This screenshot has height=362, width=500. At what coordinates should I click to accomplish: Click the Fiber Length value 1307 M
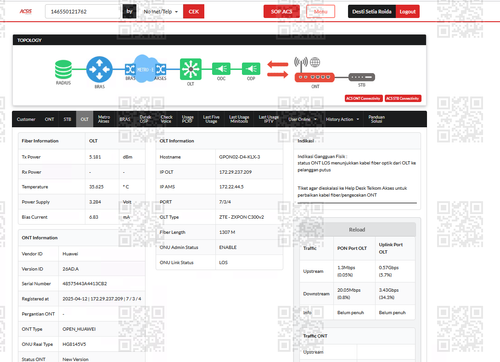pos(227,232)
